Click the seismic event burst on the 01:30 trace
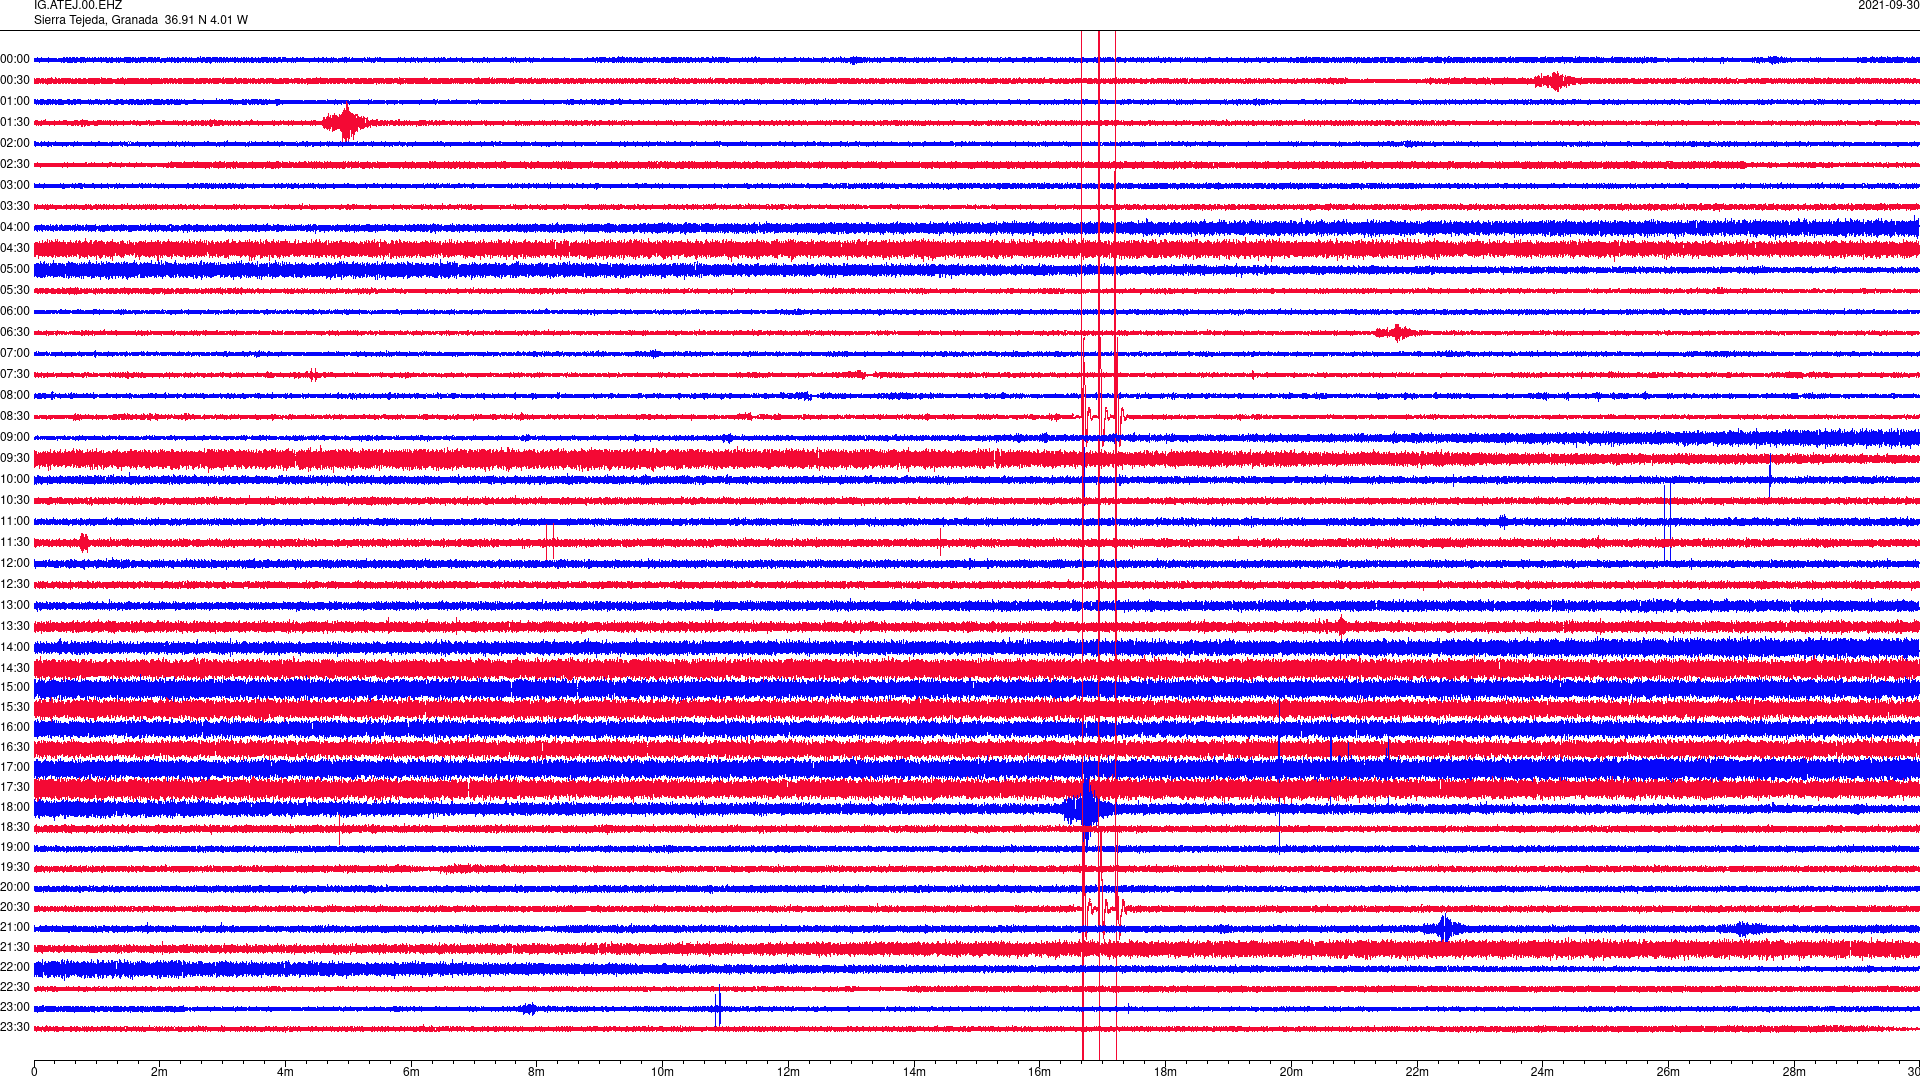 coord(347,123)
